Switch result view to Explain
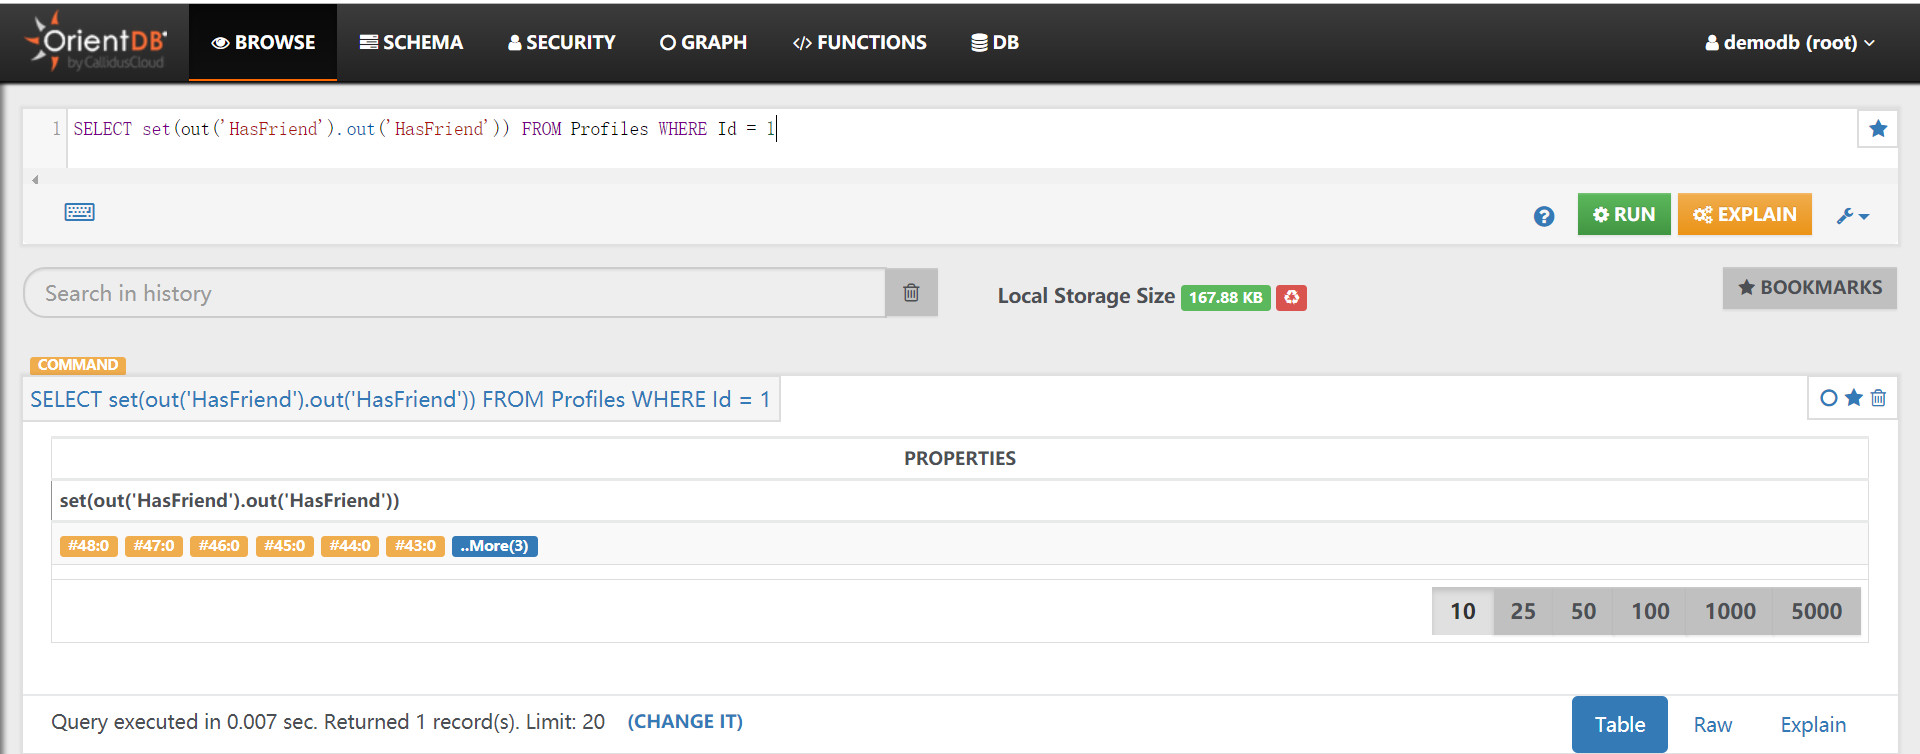1920x754 pixels. [1813, 725]
